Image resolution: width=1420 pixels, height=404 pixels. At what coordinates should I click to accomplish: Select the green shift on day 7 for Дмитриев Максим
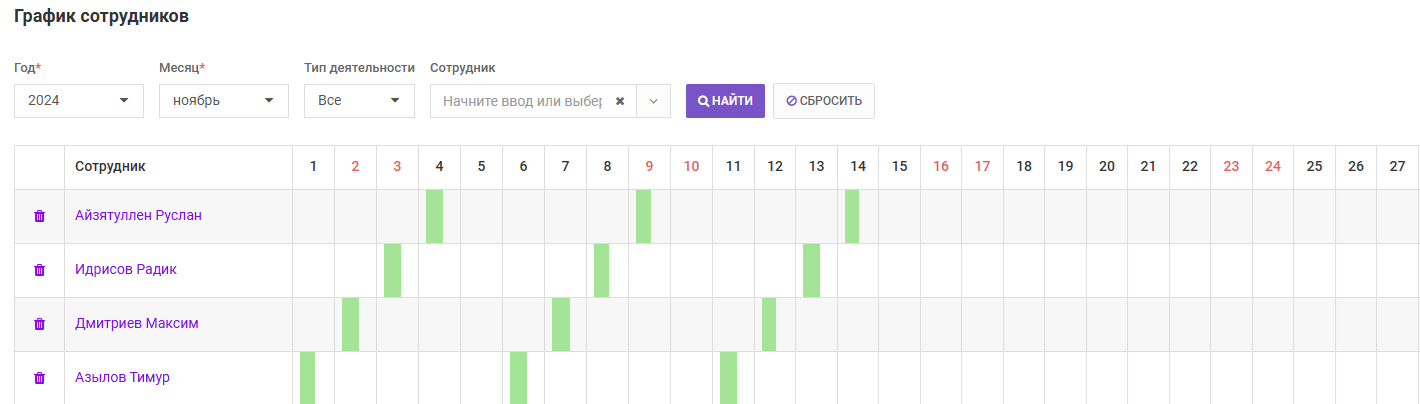click(x=561, y=324)
